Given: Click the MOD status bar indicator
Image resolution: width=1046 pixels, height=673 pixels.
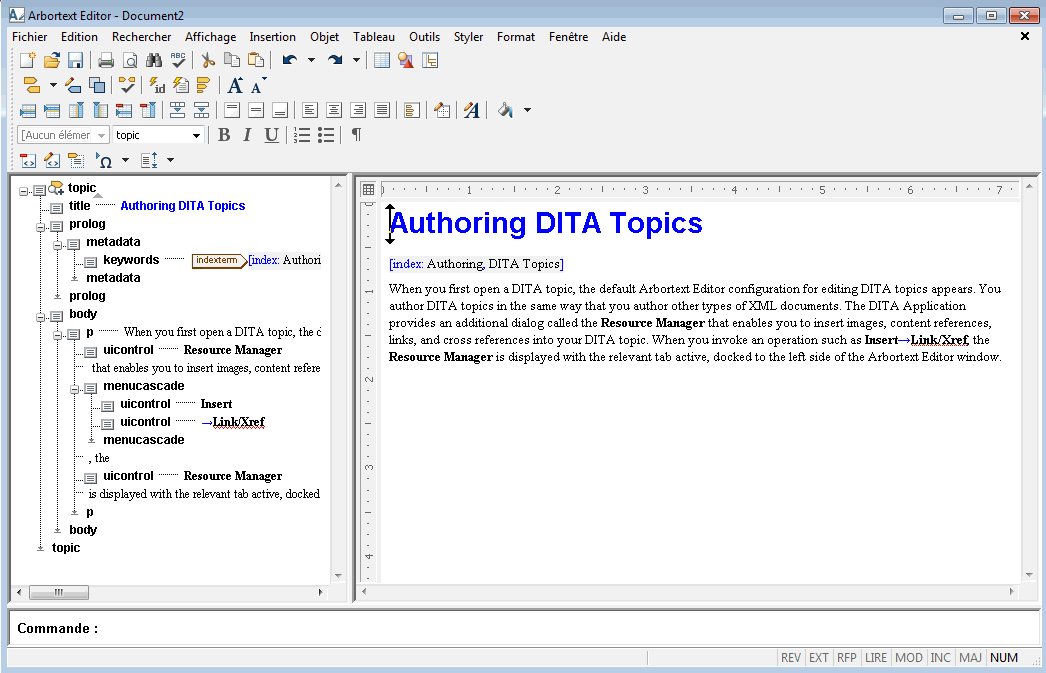Looking at the screenshot, I should [x=909, y=658].
